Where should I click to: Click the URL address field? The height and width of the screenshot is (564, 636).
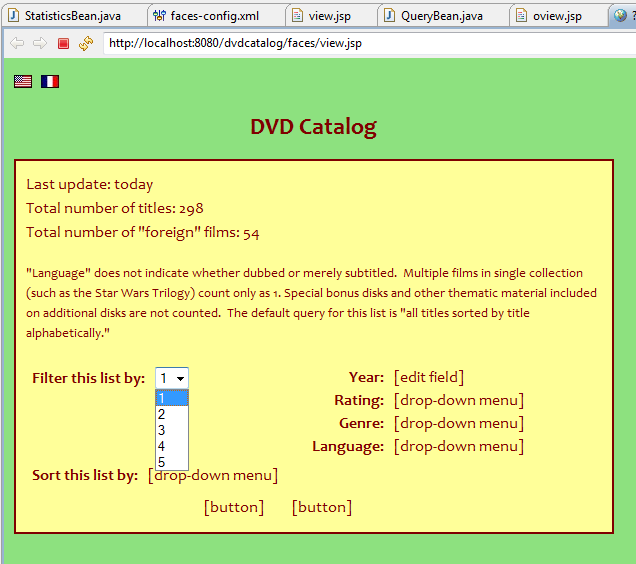click(370, 43)
